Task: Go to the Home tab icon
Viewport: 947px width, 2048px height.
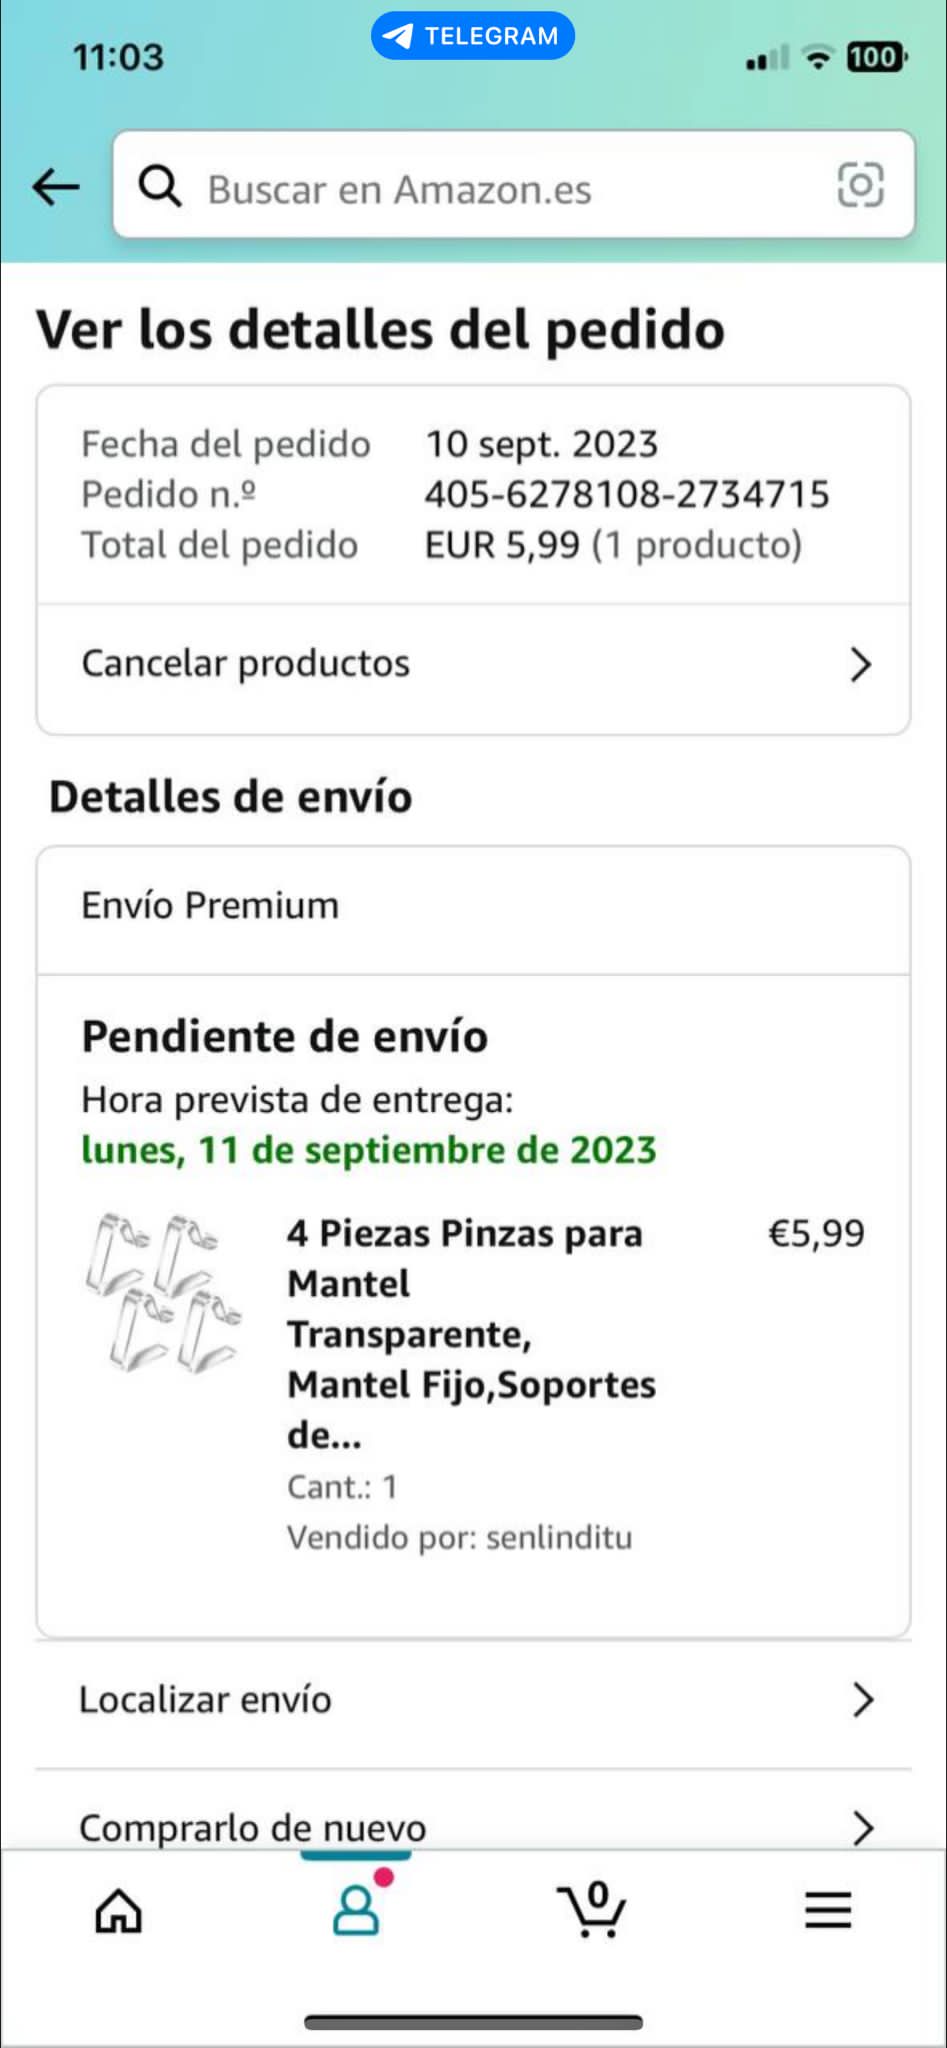Action: pos(118,1911)
